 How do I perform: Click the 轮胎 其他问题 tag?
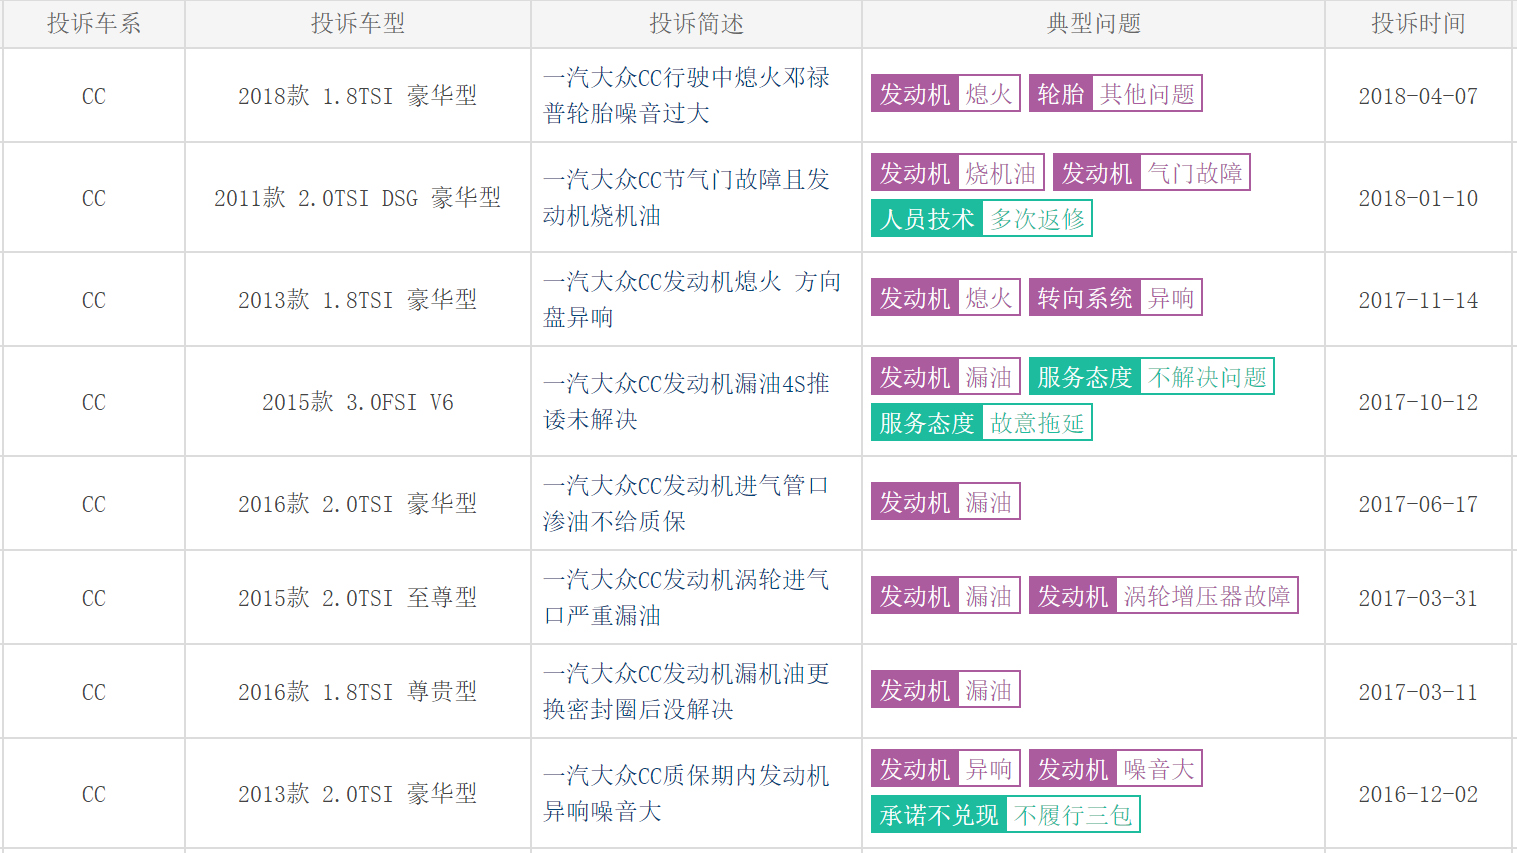click(1115, 94)
